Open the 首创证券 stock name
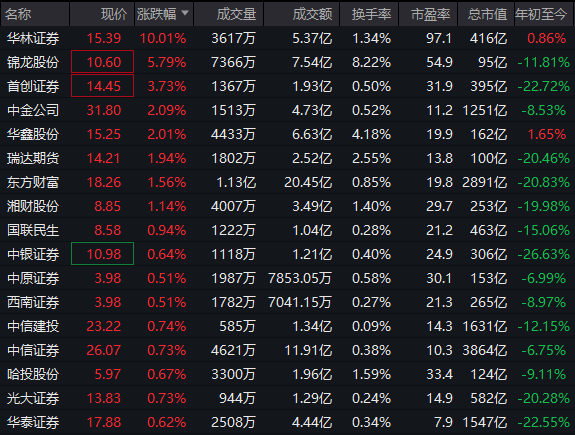The image size is (575, 435). coord(33,86)
